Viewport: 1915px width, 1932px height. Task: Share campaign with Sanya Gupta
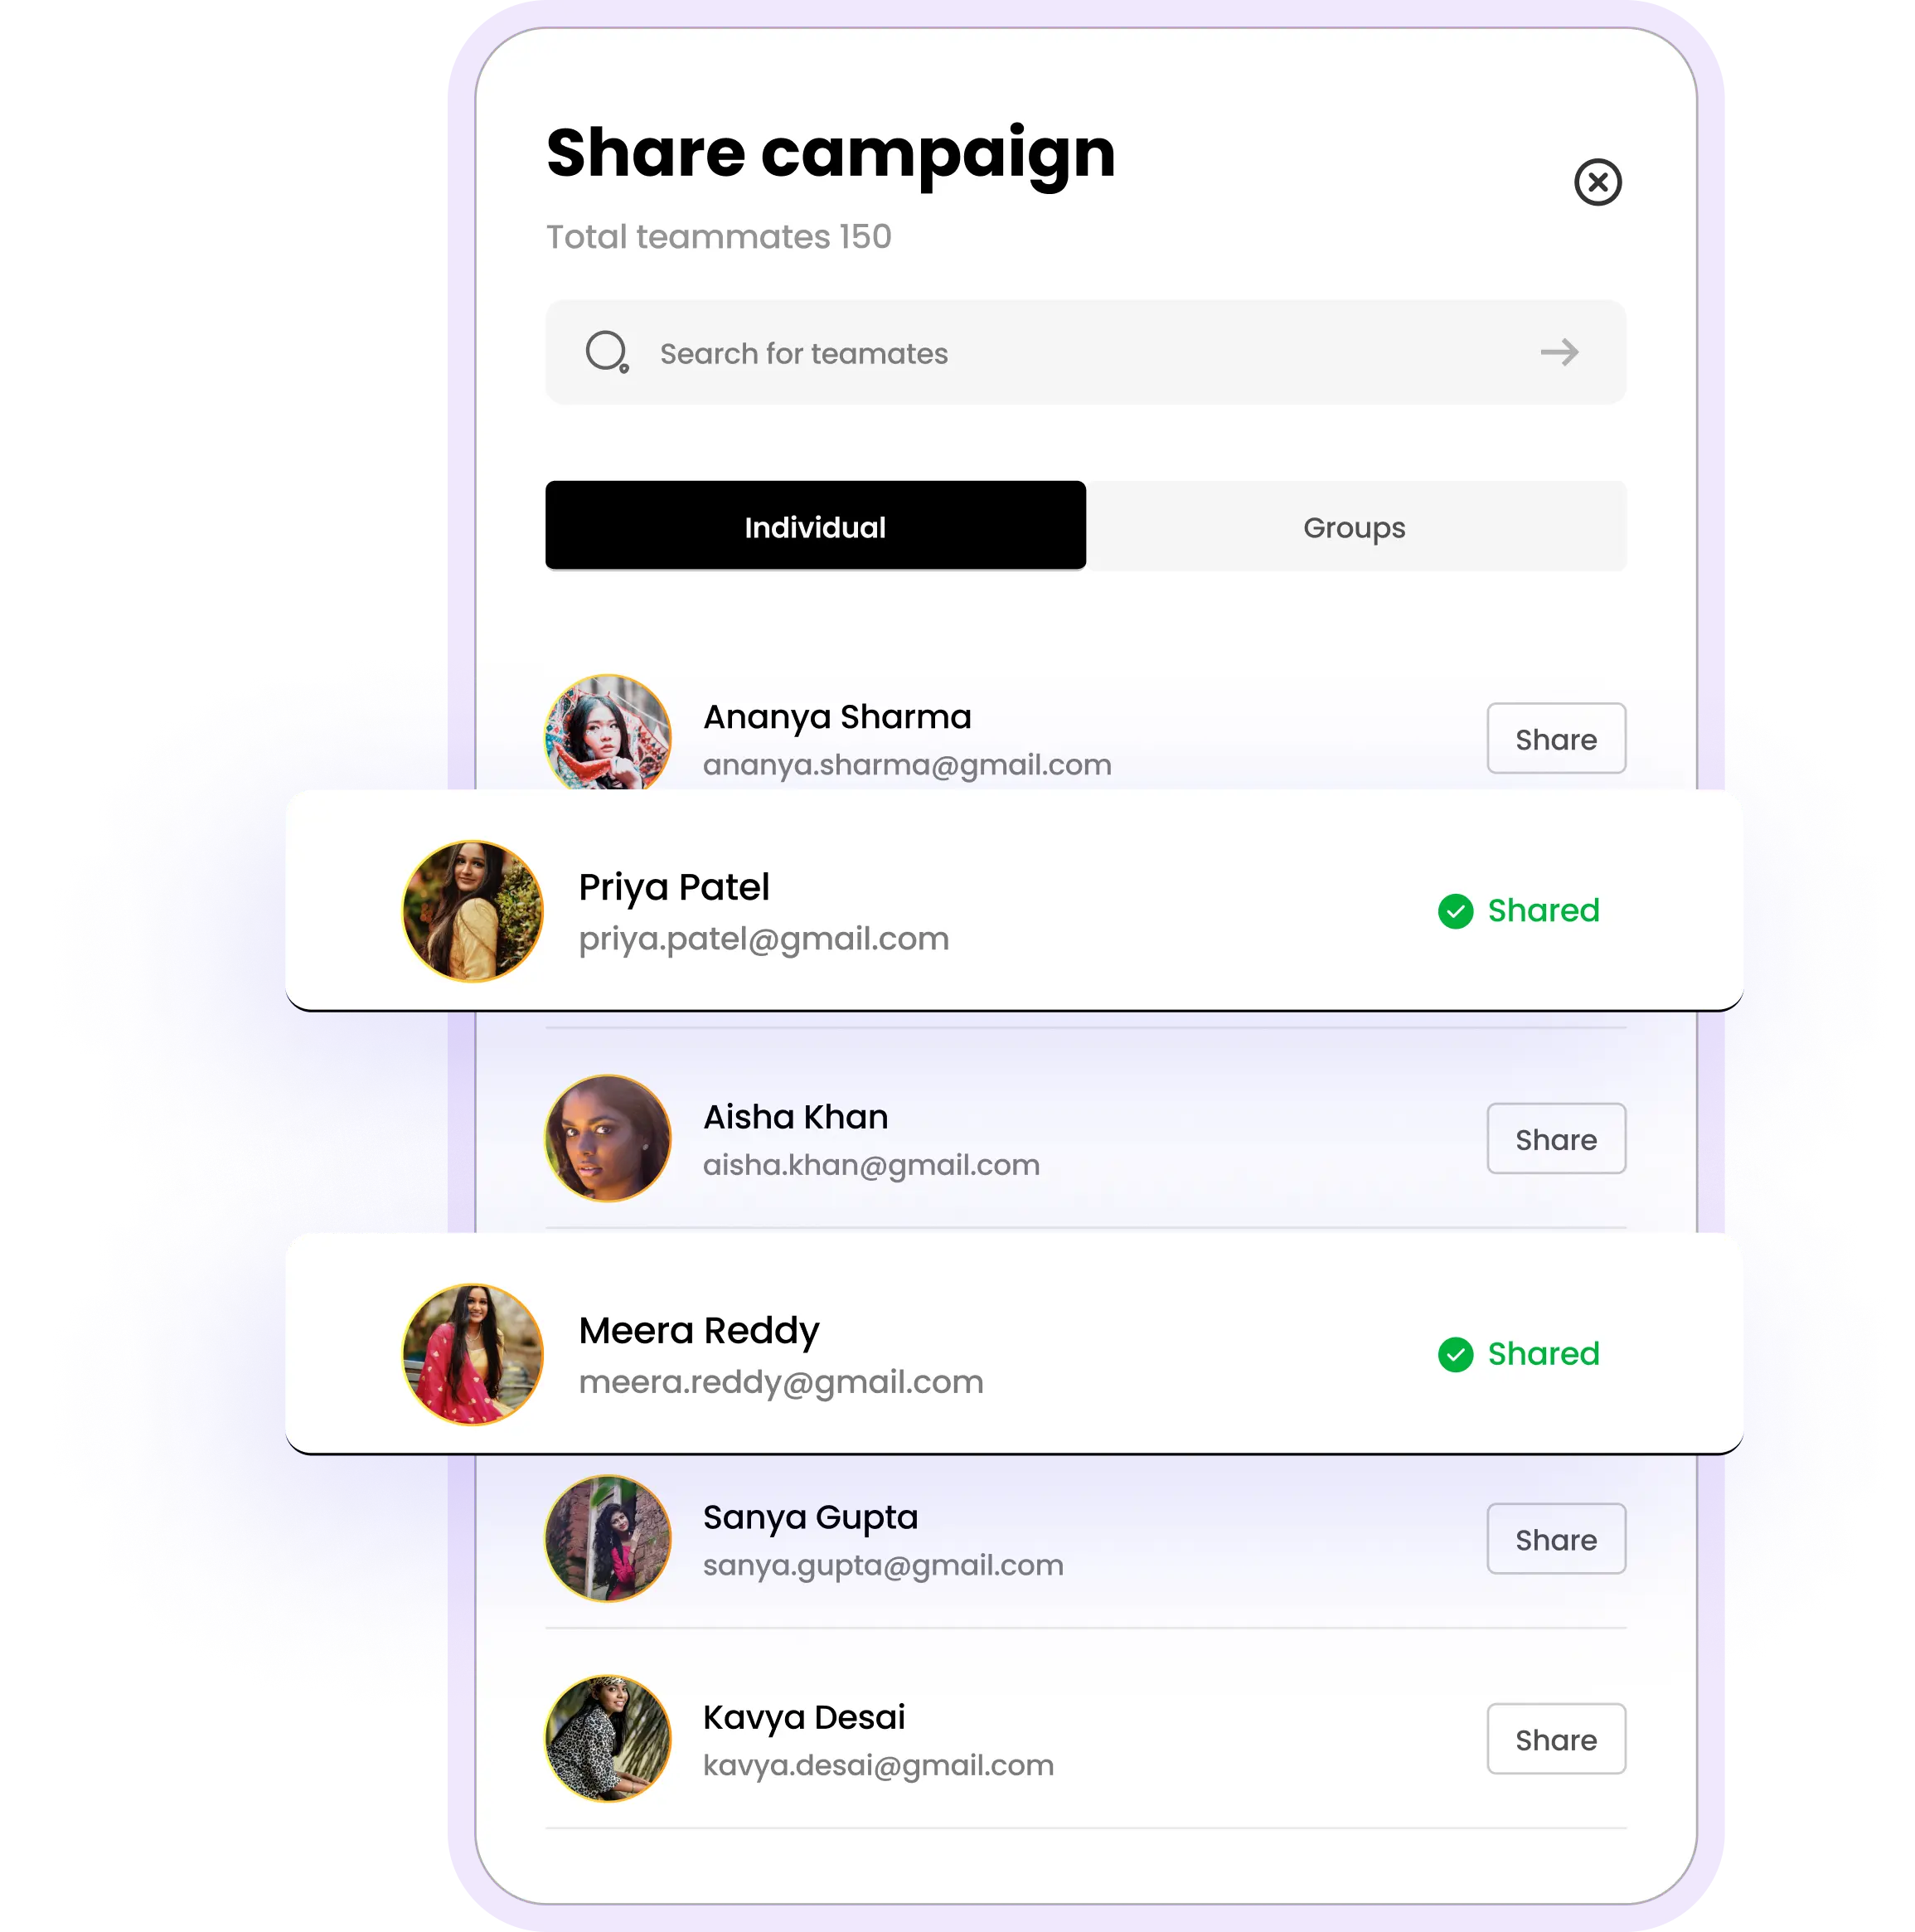pyautogui.click(x=1556, y=1538)
